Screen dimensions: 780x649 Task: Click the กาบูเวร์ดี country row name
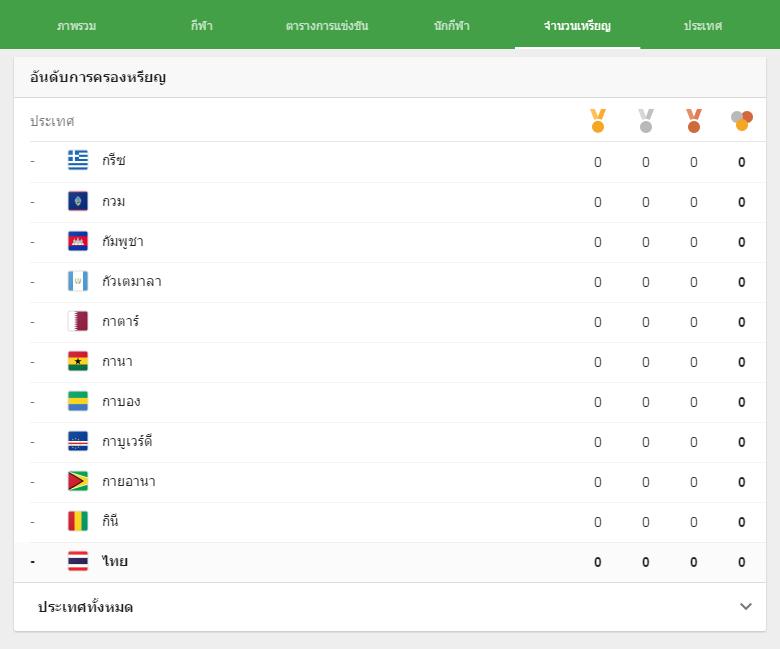pyautogui.click(x=127, y=441)
